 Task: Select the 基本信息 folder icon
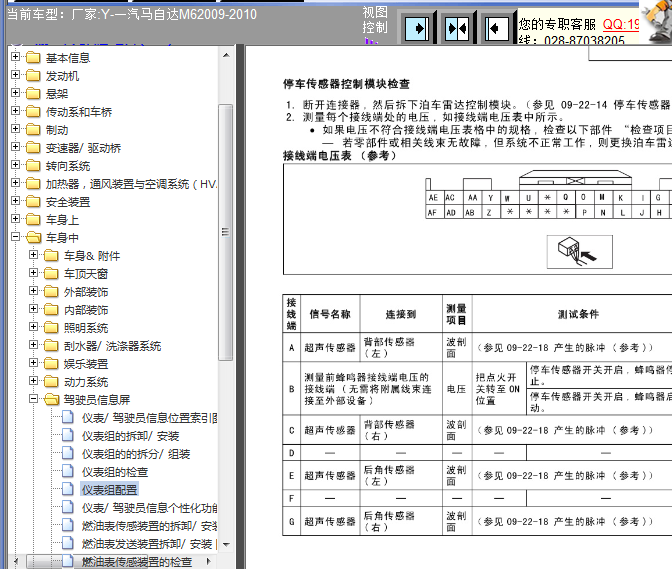[x=33, y=57]
